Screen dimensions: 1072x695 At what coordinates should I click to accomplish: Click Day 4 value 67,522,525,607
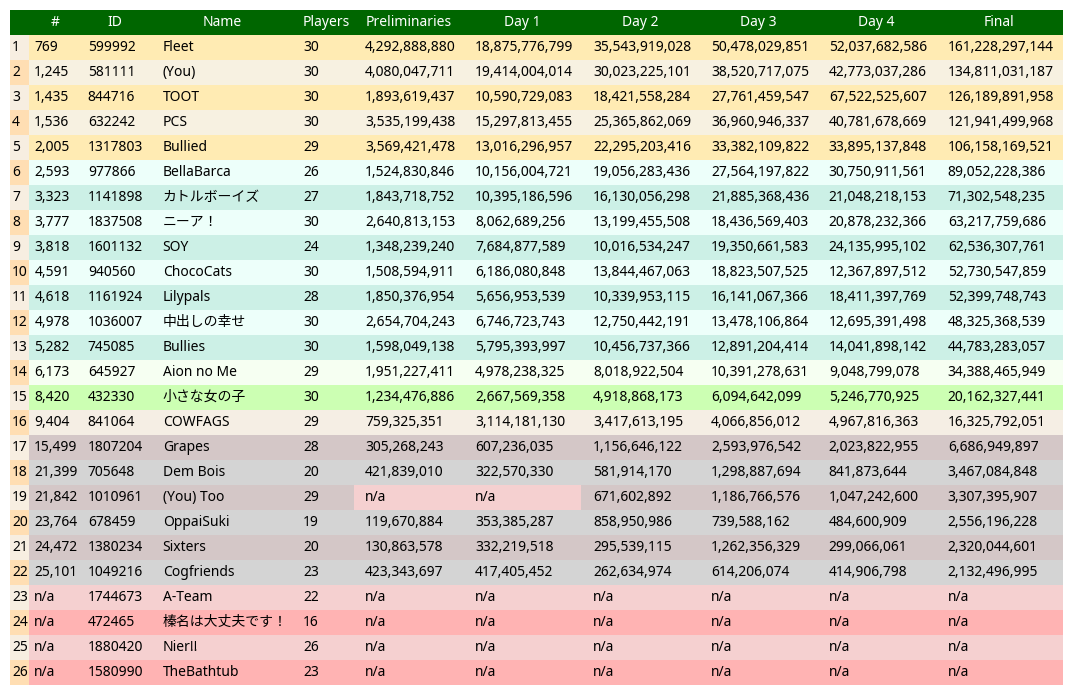pyautogui.click(x=878, y=96)
